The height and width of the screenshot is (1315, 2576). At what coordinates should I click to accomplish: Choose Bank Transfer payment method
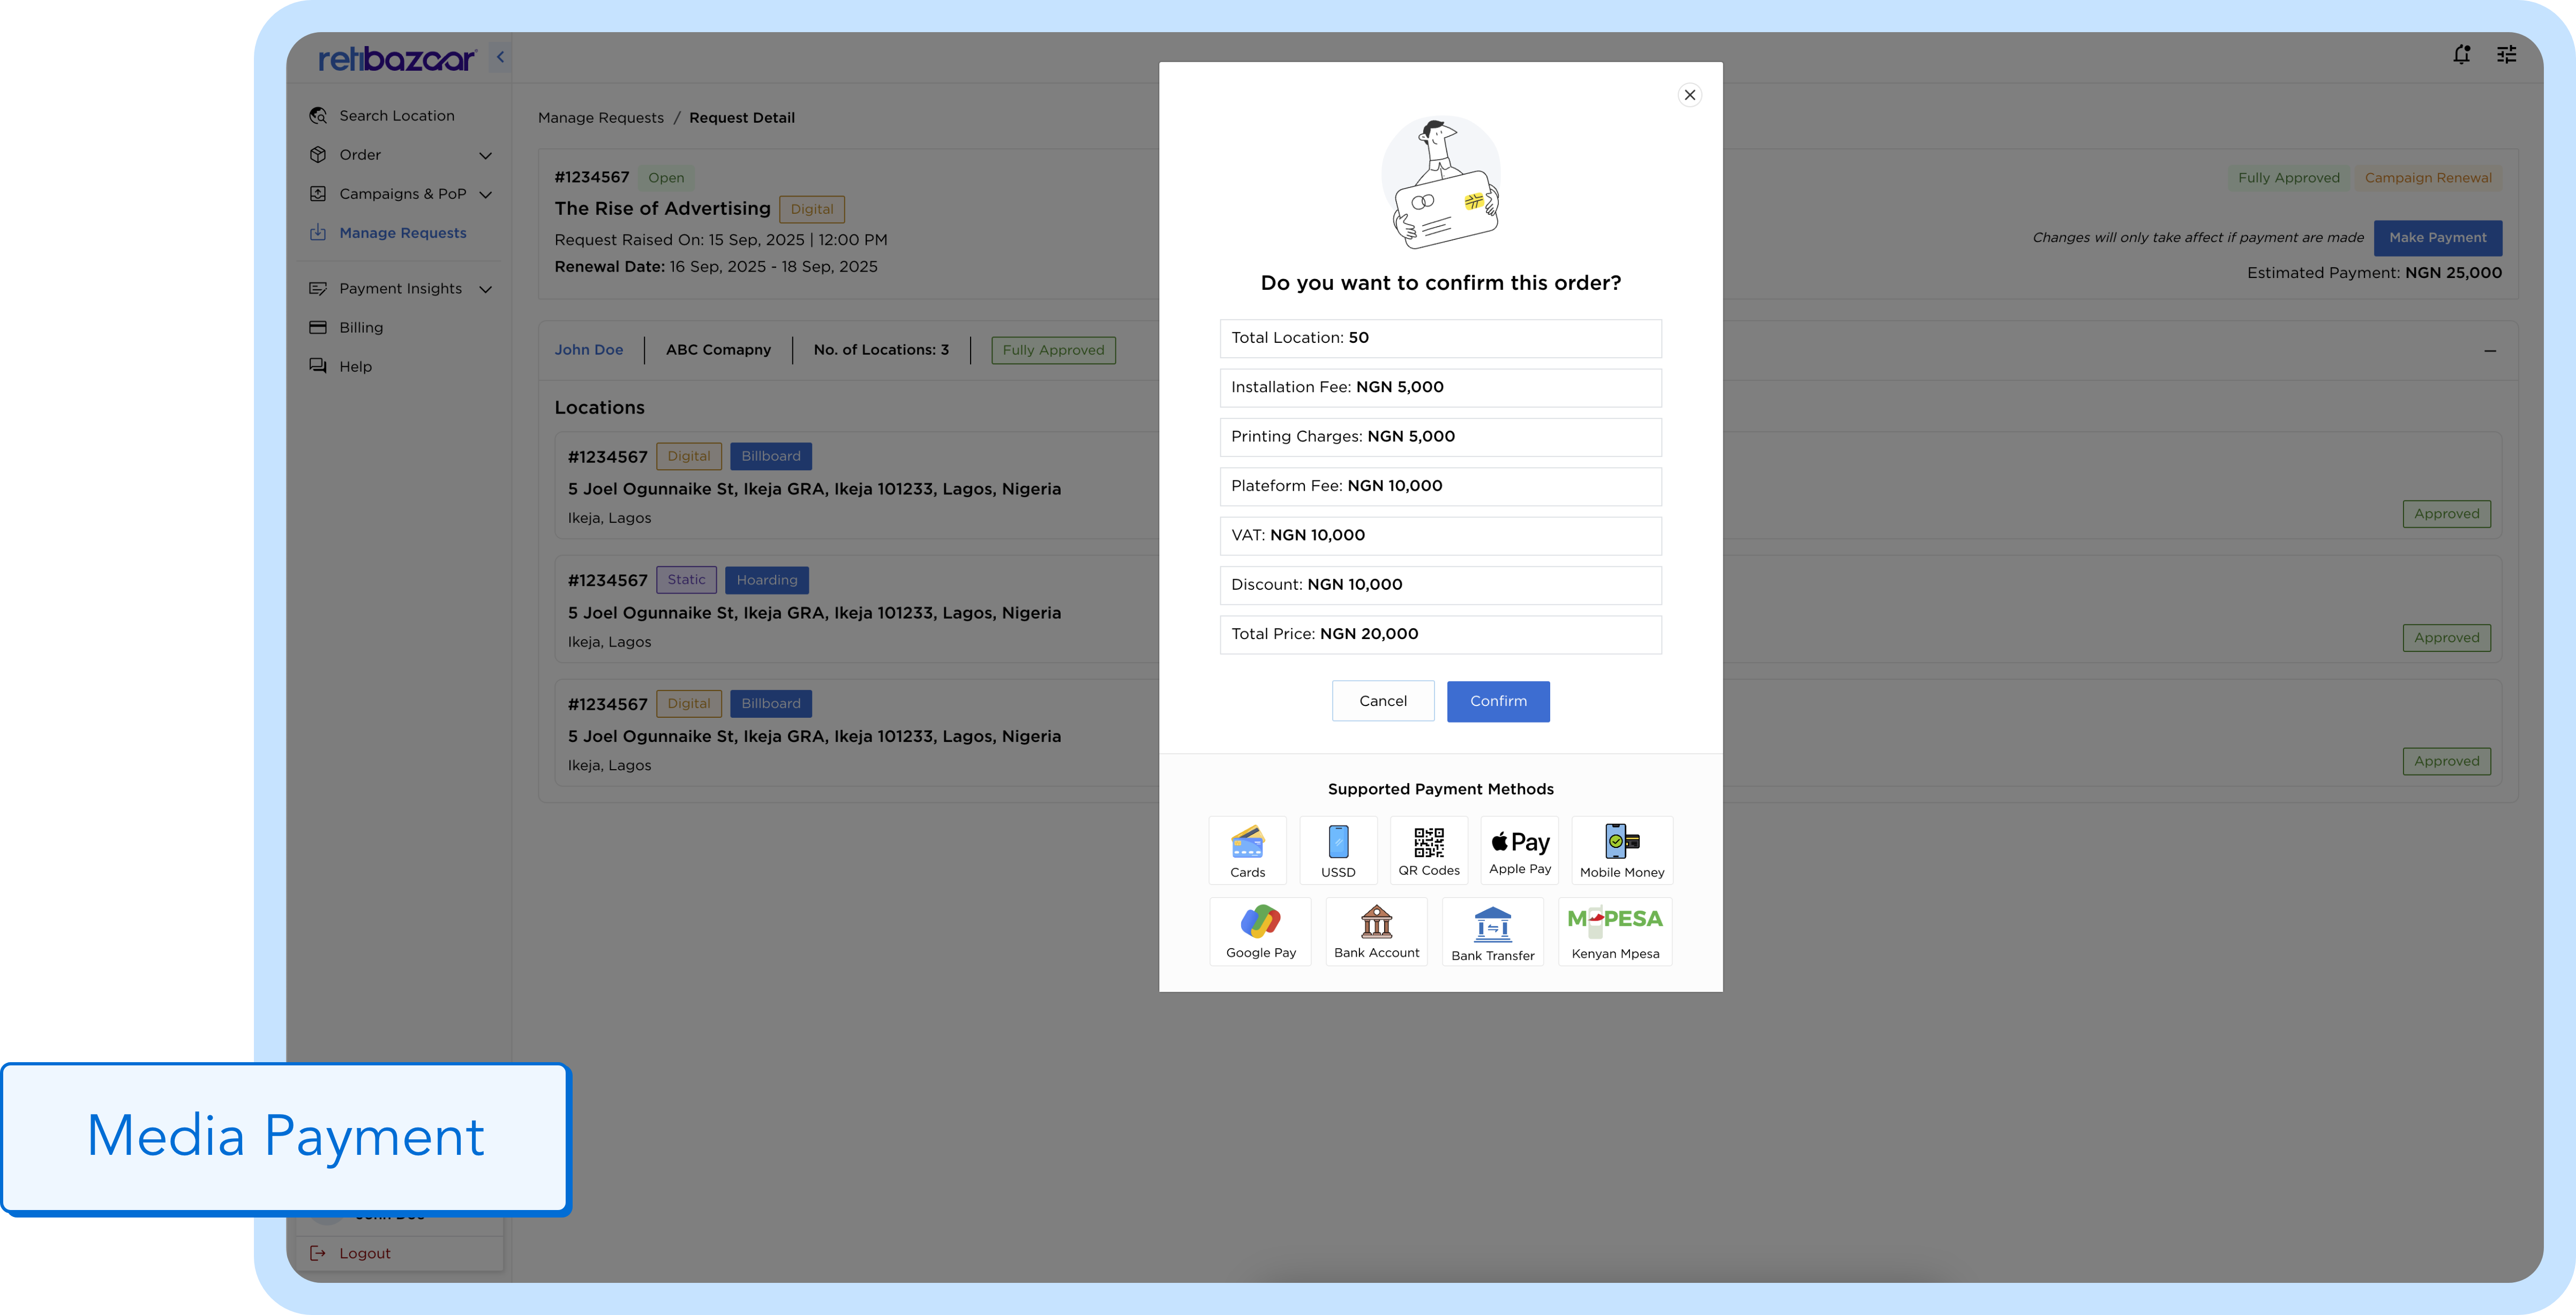(1493, 932)
